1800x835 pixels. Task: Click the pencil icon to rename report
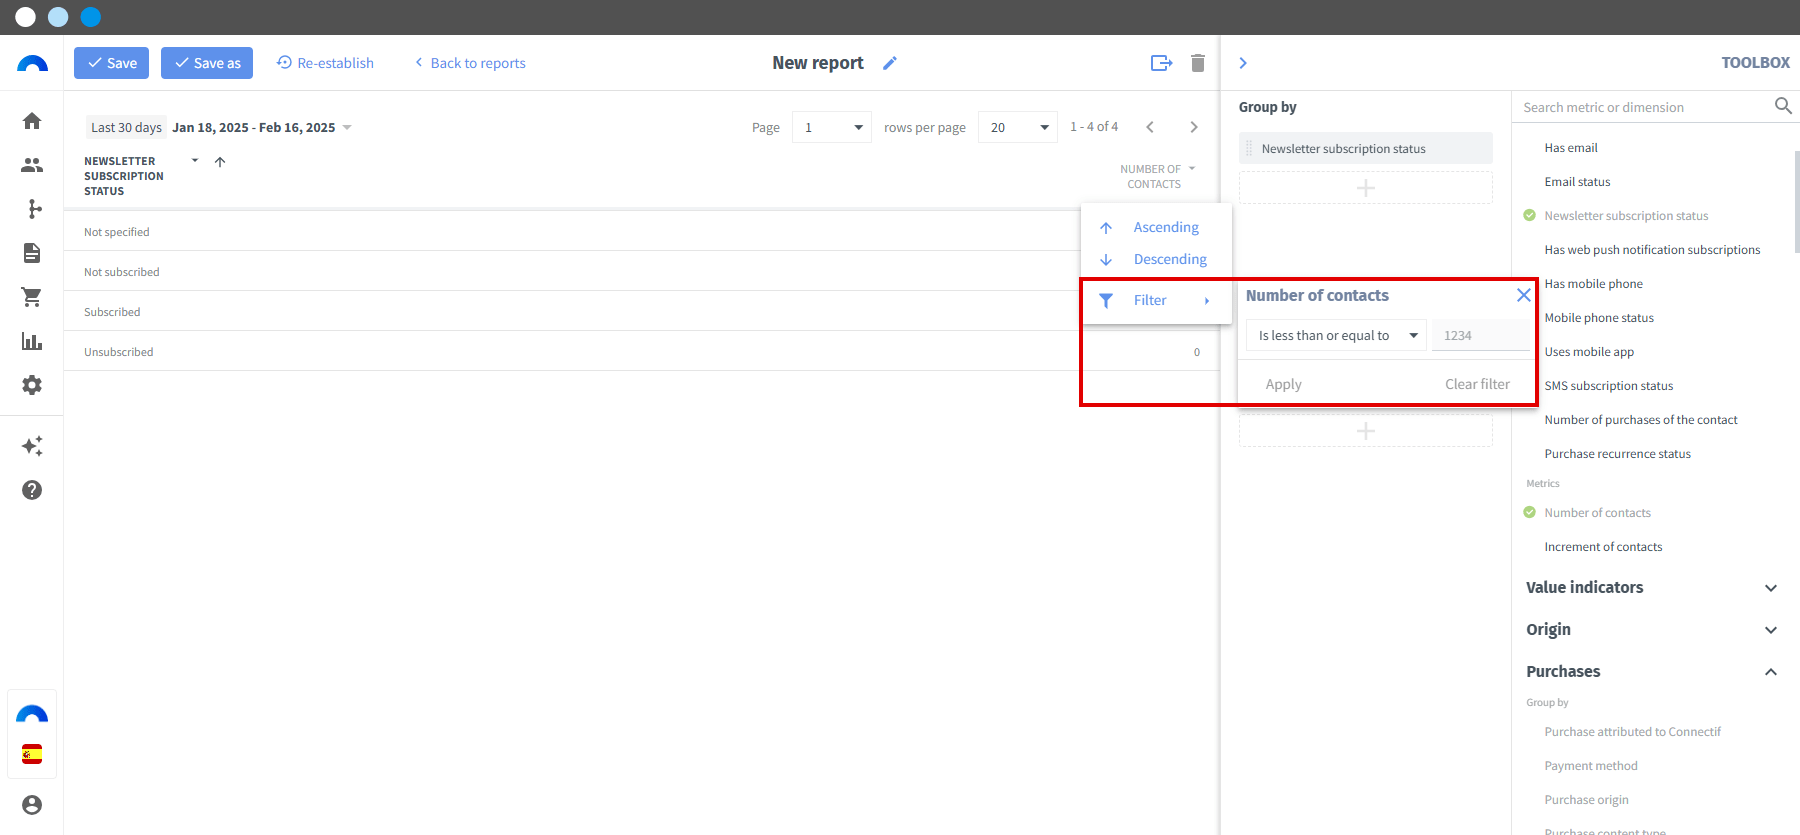pyautogui.click(x=890, y=63)
